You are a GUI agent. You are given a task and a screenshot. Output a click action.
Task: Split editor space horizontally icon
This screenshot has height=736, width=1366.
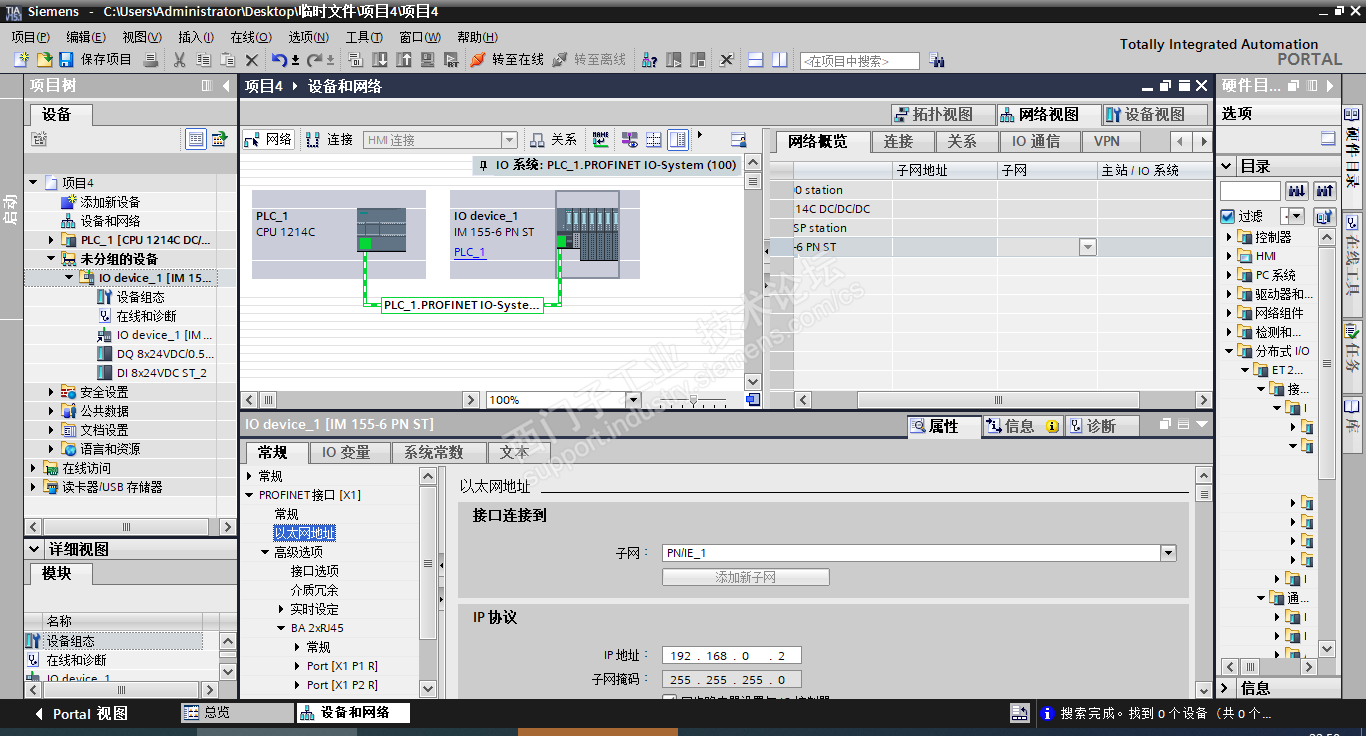click(755, 60)
